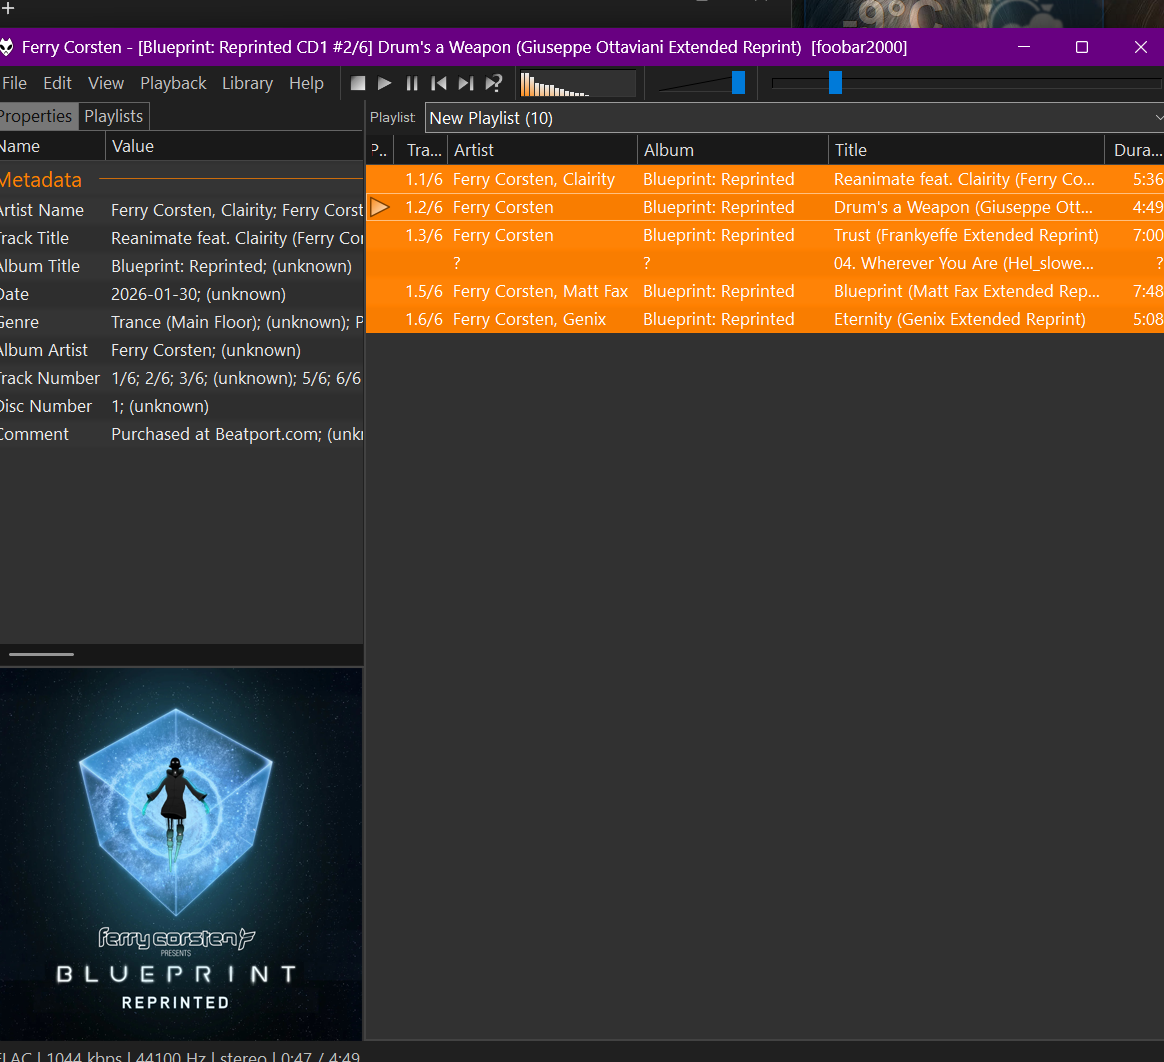Select the Blueprint (Matt Fax Extended Rep... track

click(x=765, y=291)
